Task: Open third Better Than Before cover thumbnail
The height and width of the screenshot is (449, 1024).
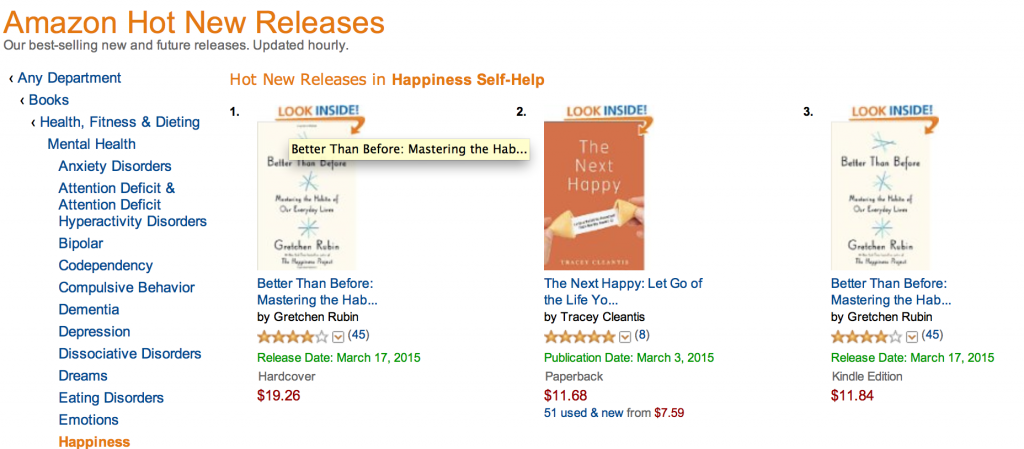Action: (880, 196)
